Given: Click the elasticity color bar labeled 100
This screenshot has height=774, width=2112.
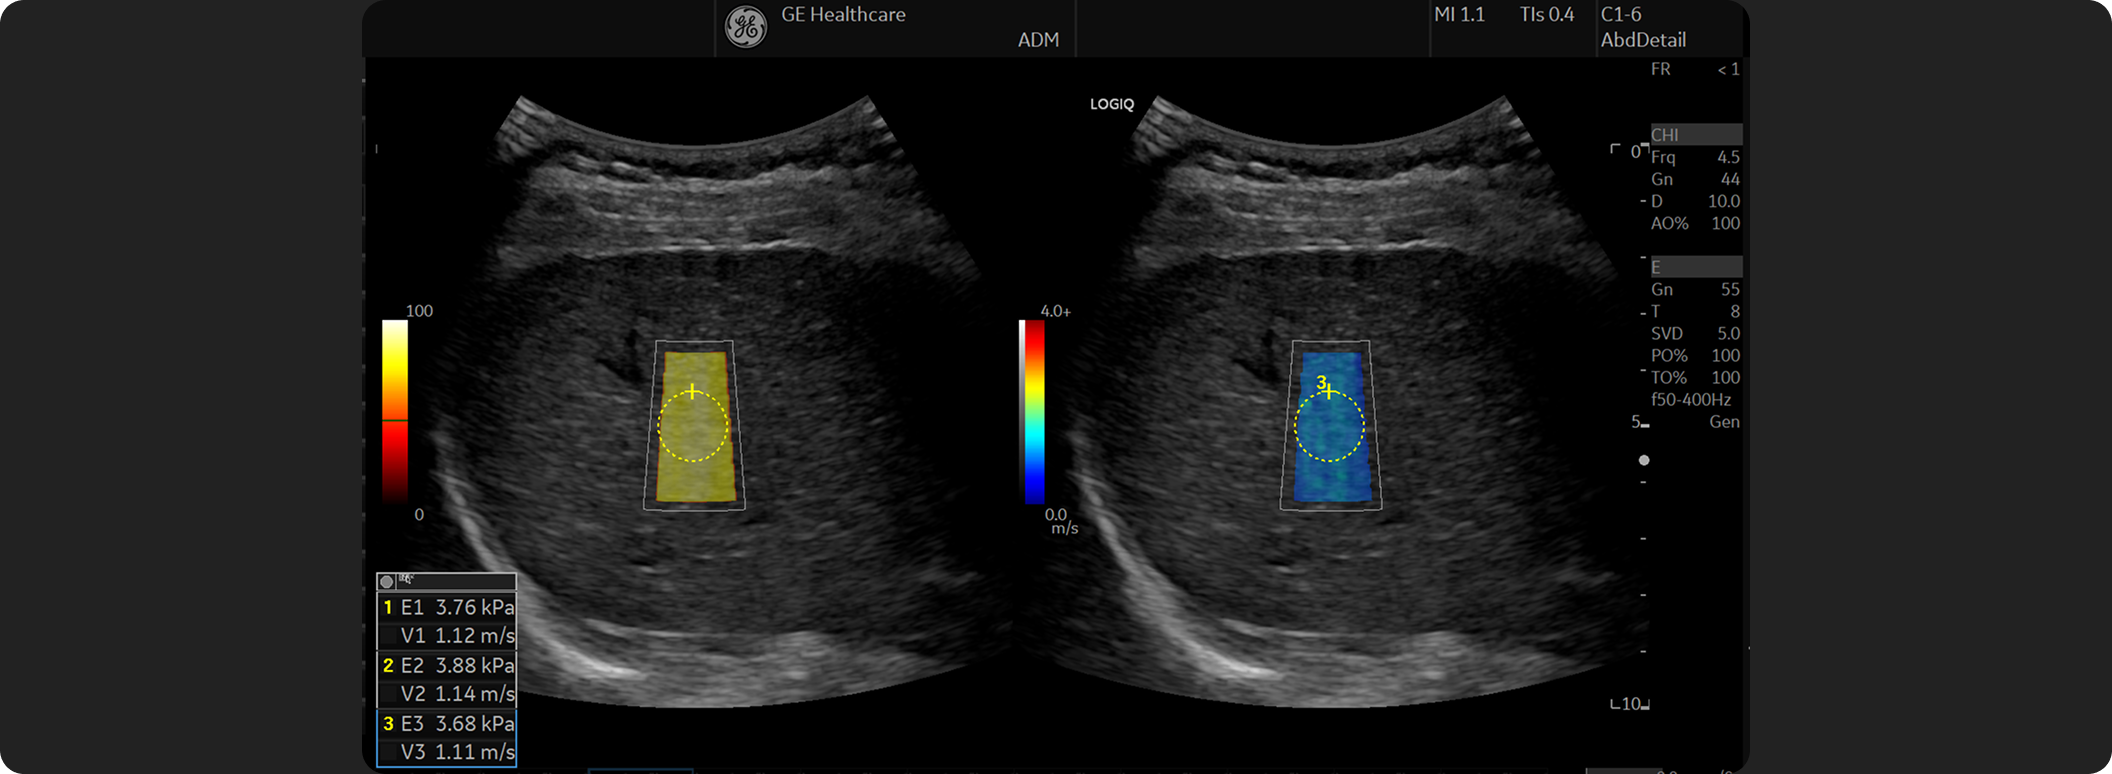Looking at the screenshot, I should [395, 411].
